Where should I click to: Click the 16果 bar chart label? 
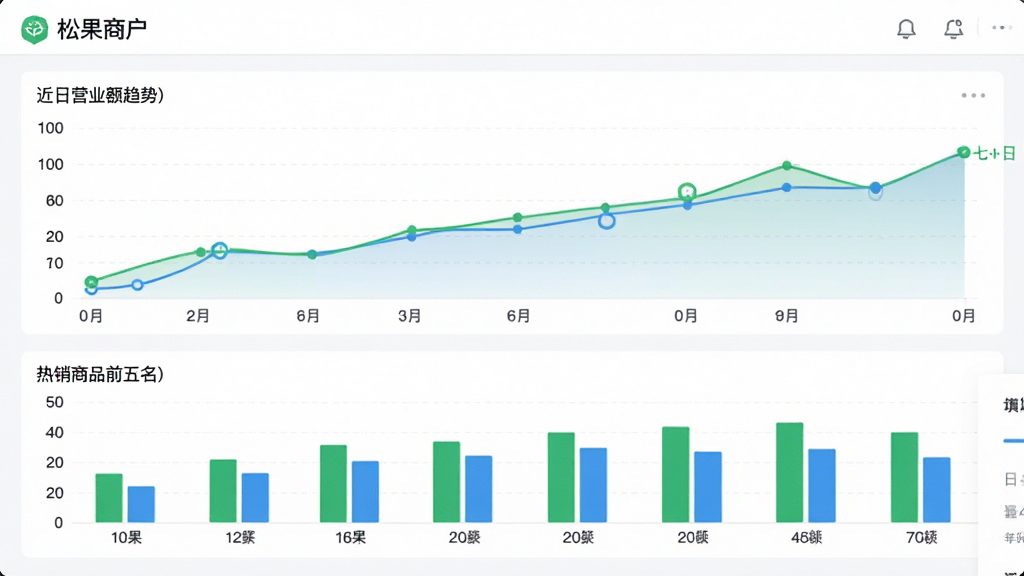click(351, 537)
